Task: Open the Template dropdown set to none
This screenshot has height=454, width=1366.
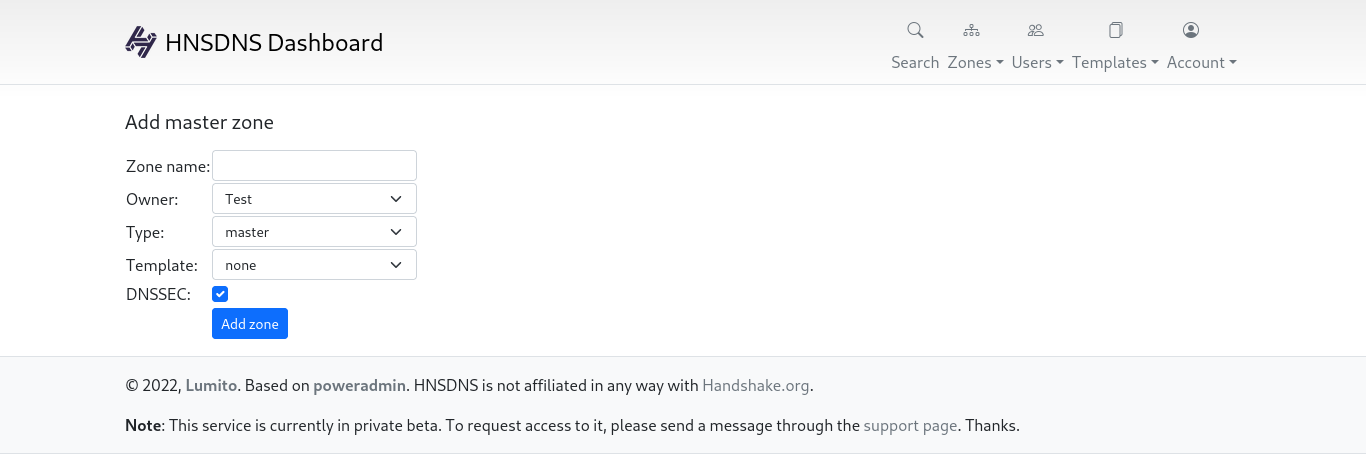Action: pyautogui.click(x=314, y=265)
